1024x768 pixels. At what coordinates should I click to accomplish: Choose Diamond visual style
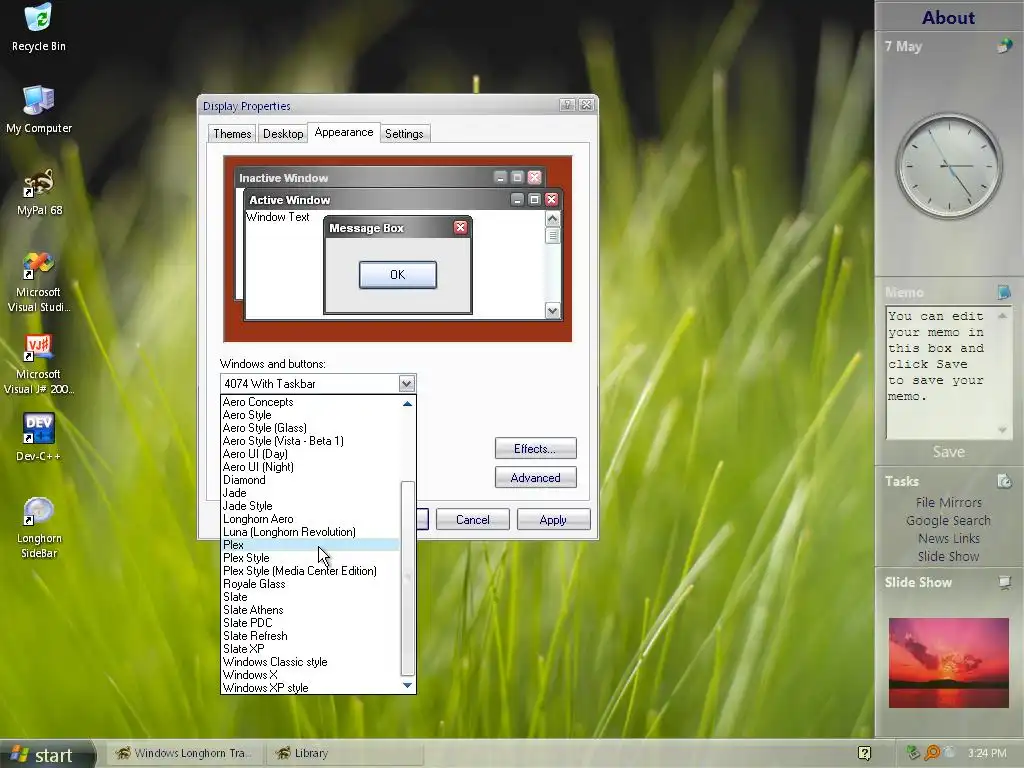[x=310, y=480]
